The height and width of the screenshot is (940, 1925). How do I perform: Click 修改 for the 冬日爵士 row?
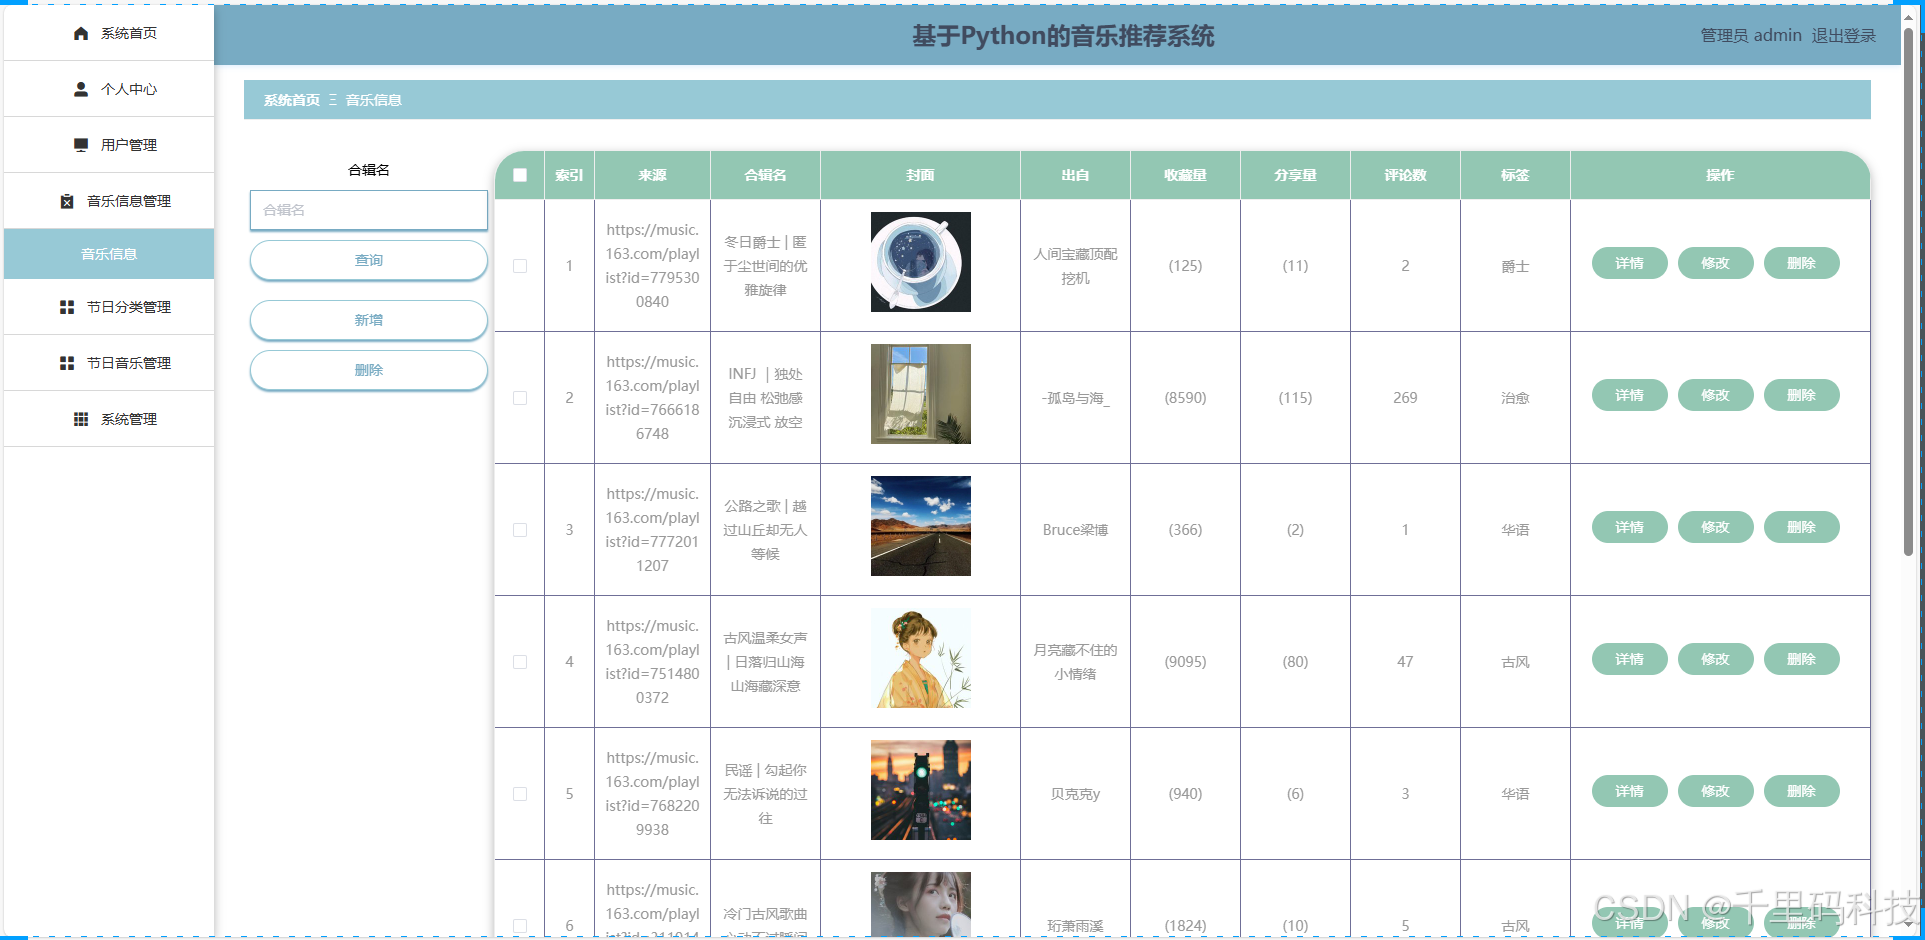pyautogui.click(x=1716, y=263)
